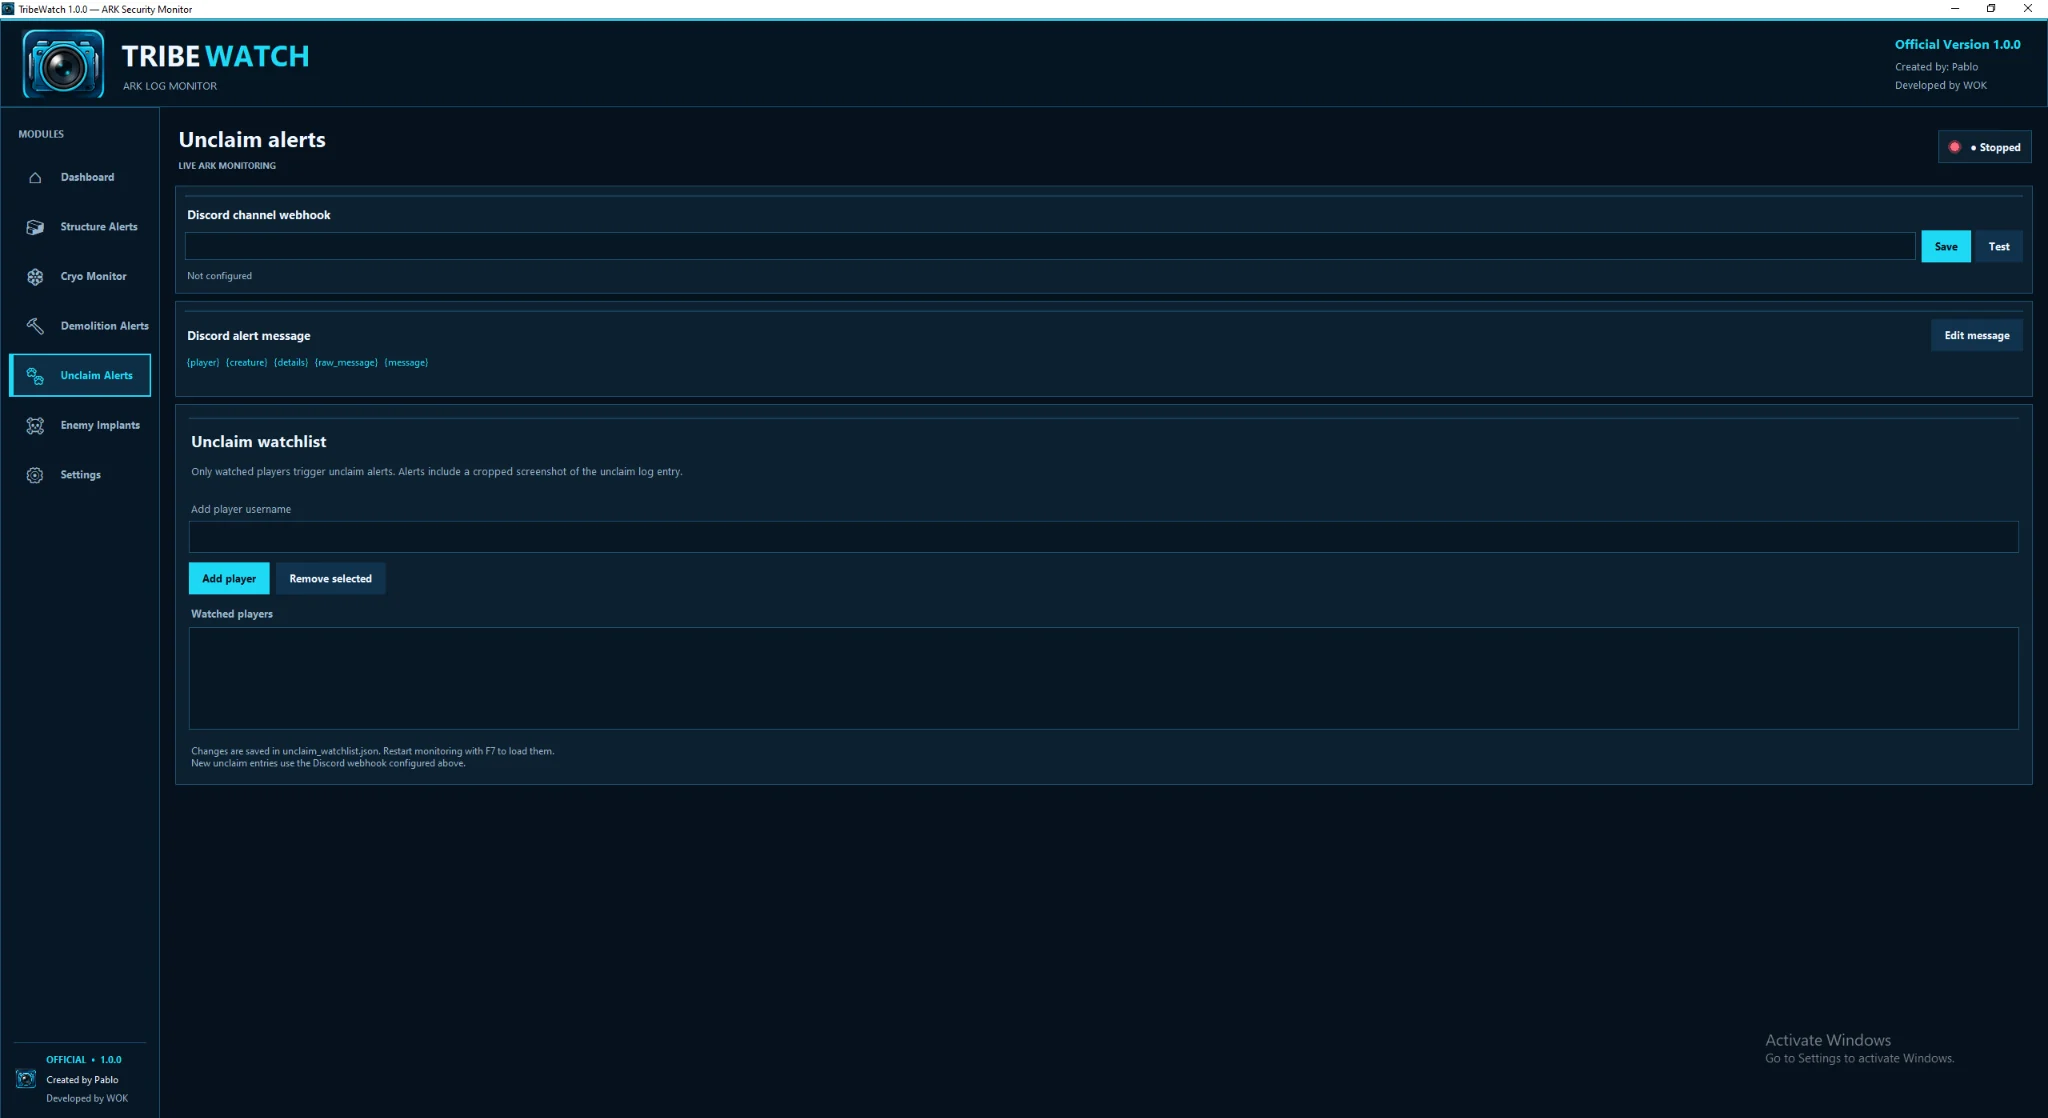Focus the Add player username field

point(1103,537)
